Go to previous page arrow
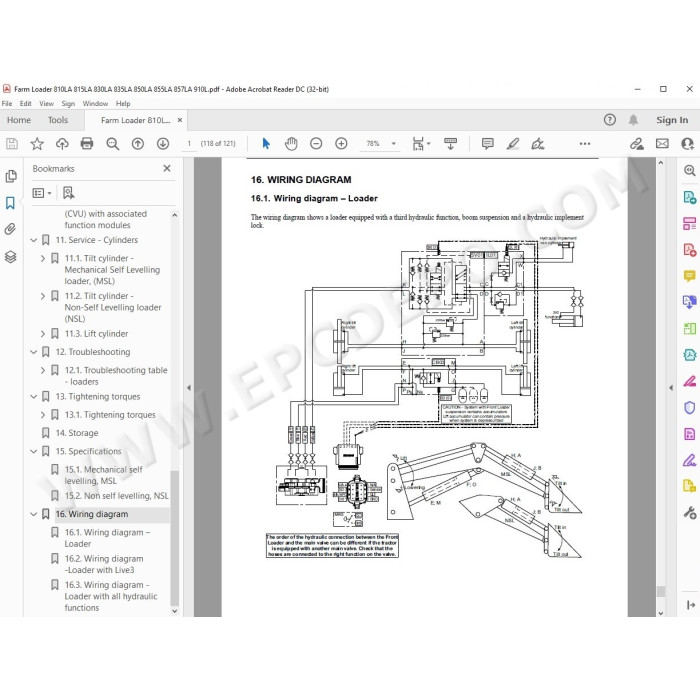 (x=138, y=144)
